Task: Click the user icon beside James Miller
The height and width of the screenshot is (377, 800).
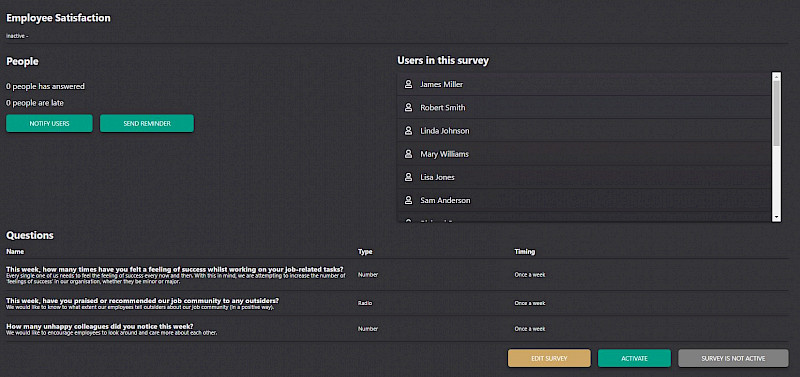Action: click(408, 84)
